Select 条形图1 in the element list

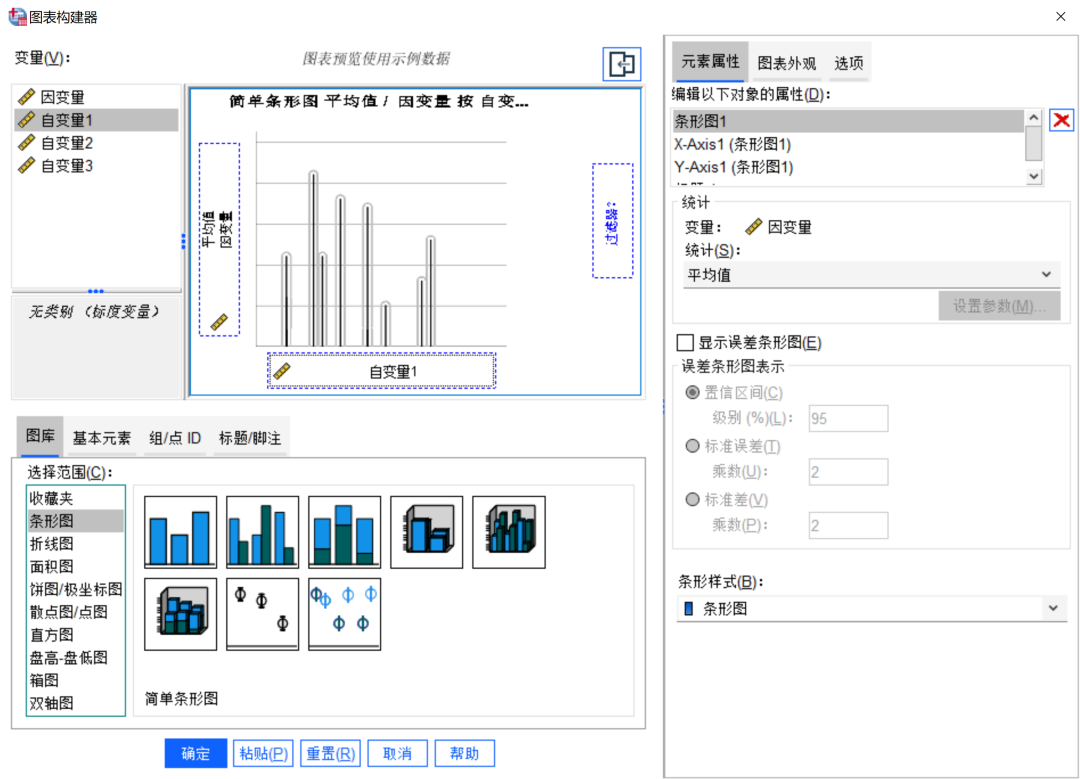848,121
